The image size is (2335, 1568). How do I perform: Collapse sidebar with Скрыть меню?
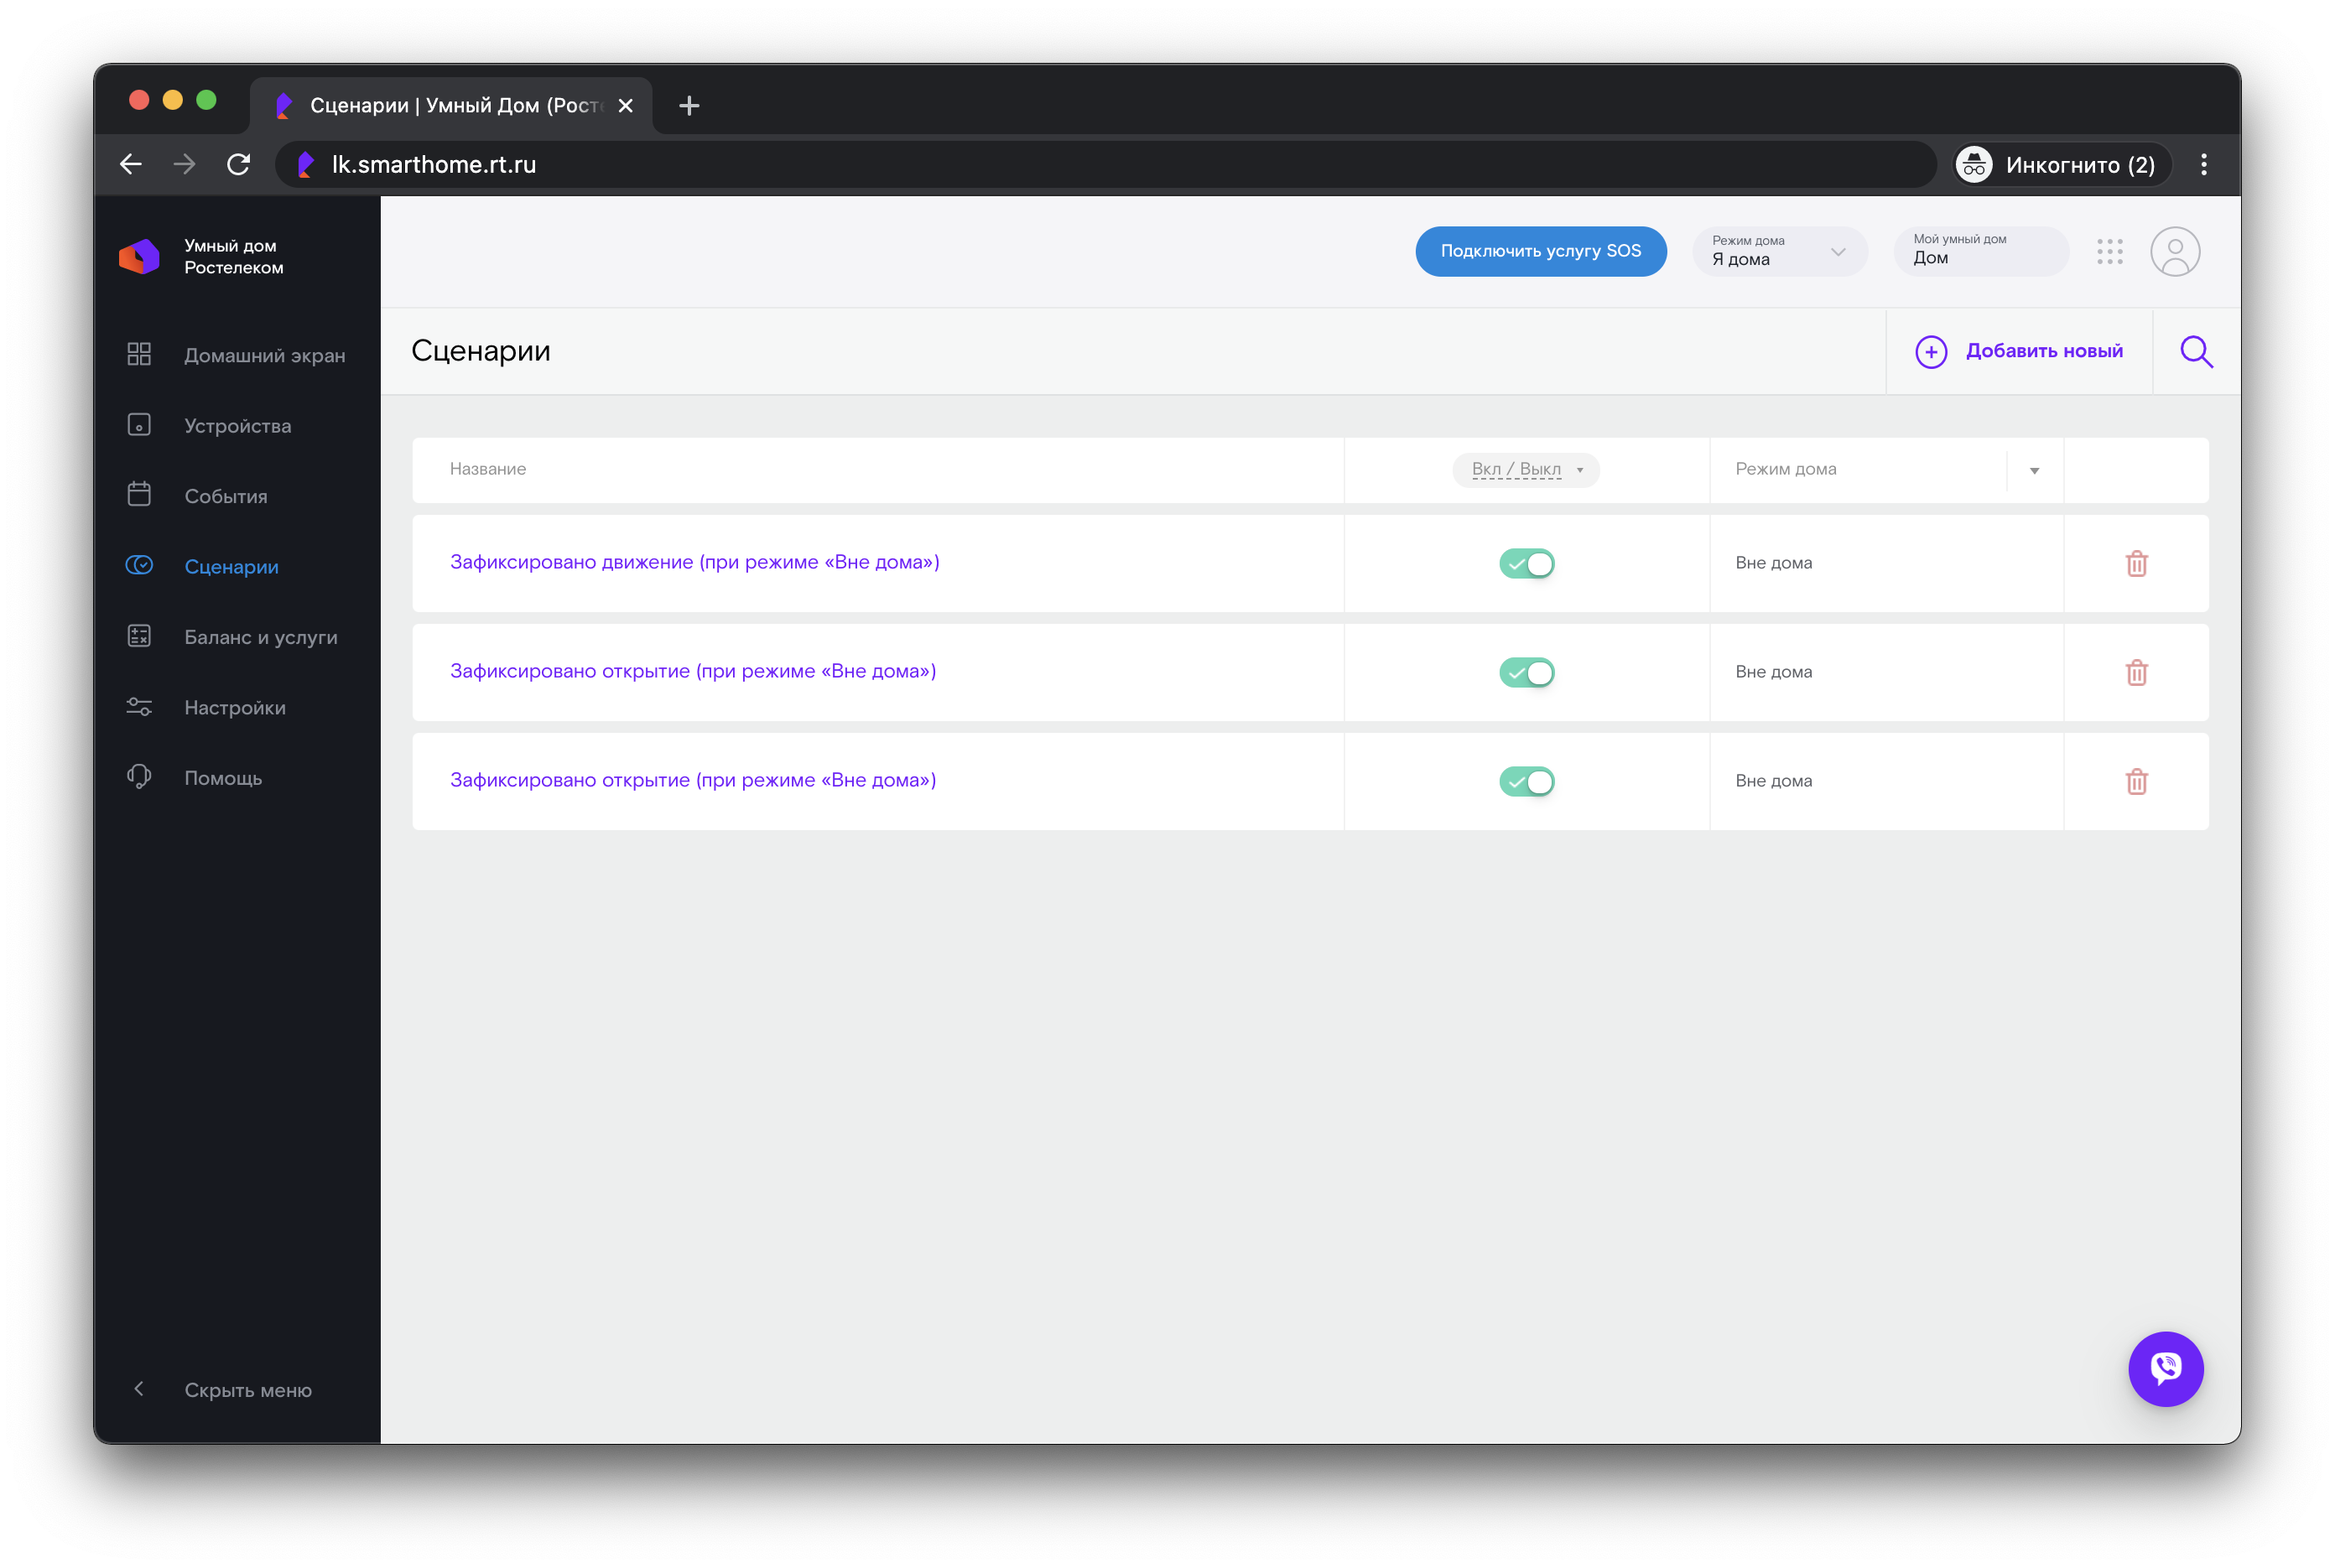click(x=247, y=1390)
